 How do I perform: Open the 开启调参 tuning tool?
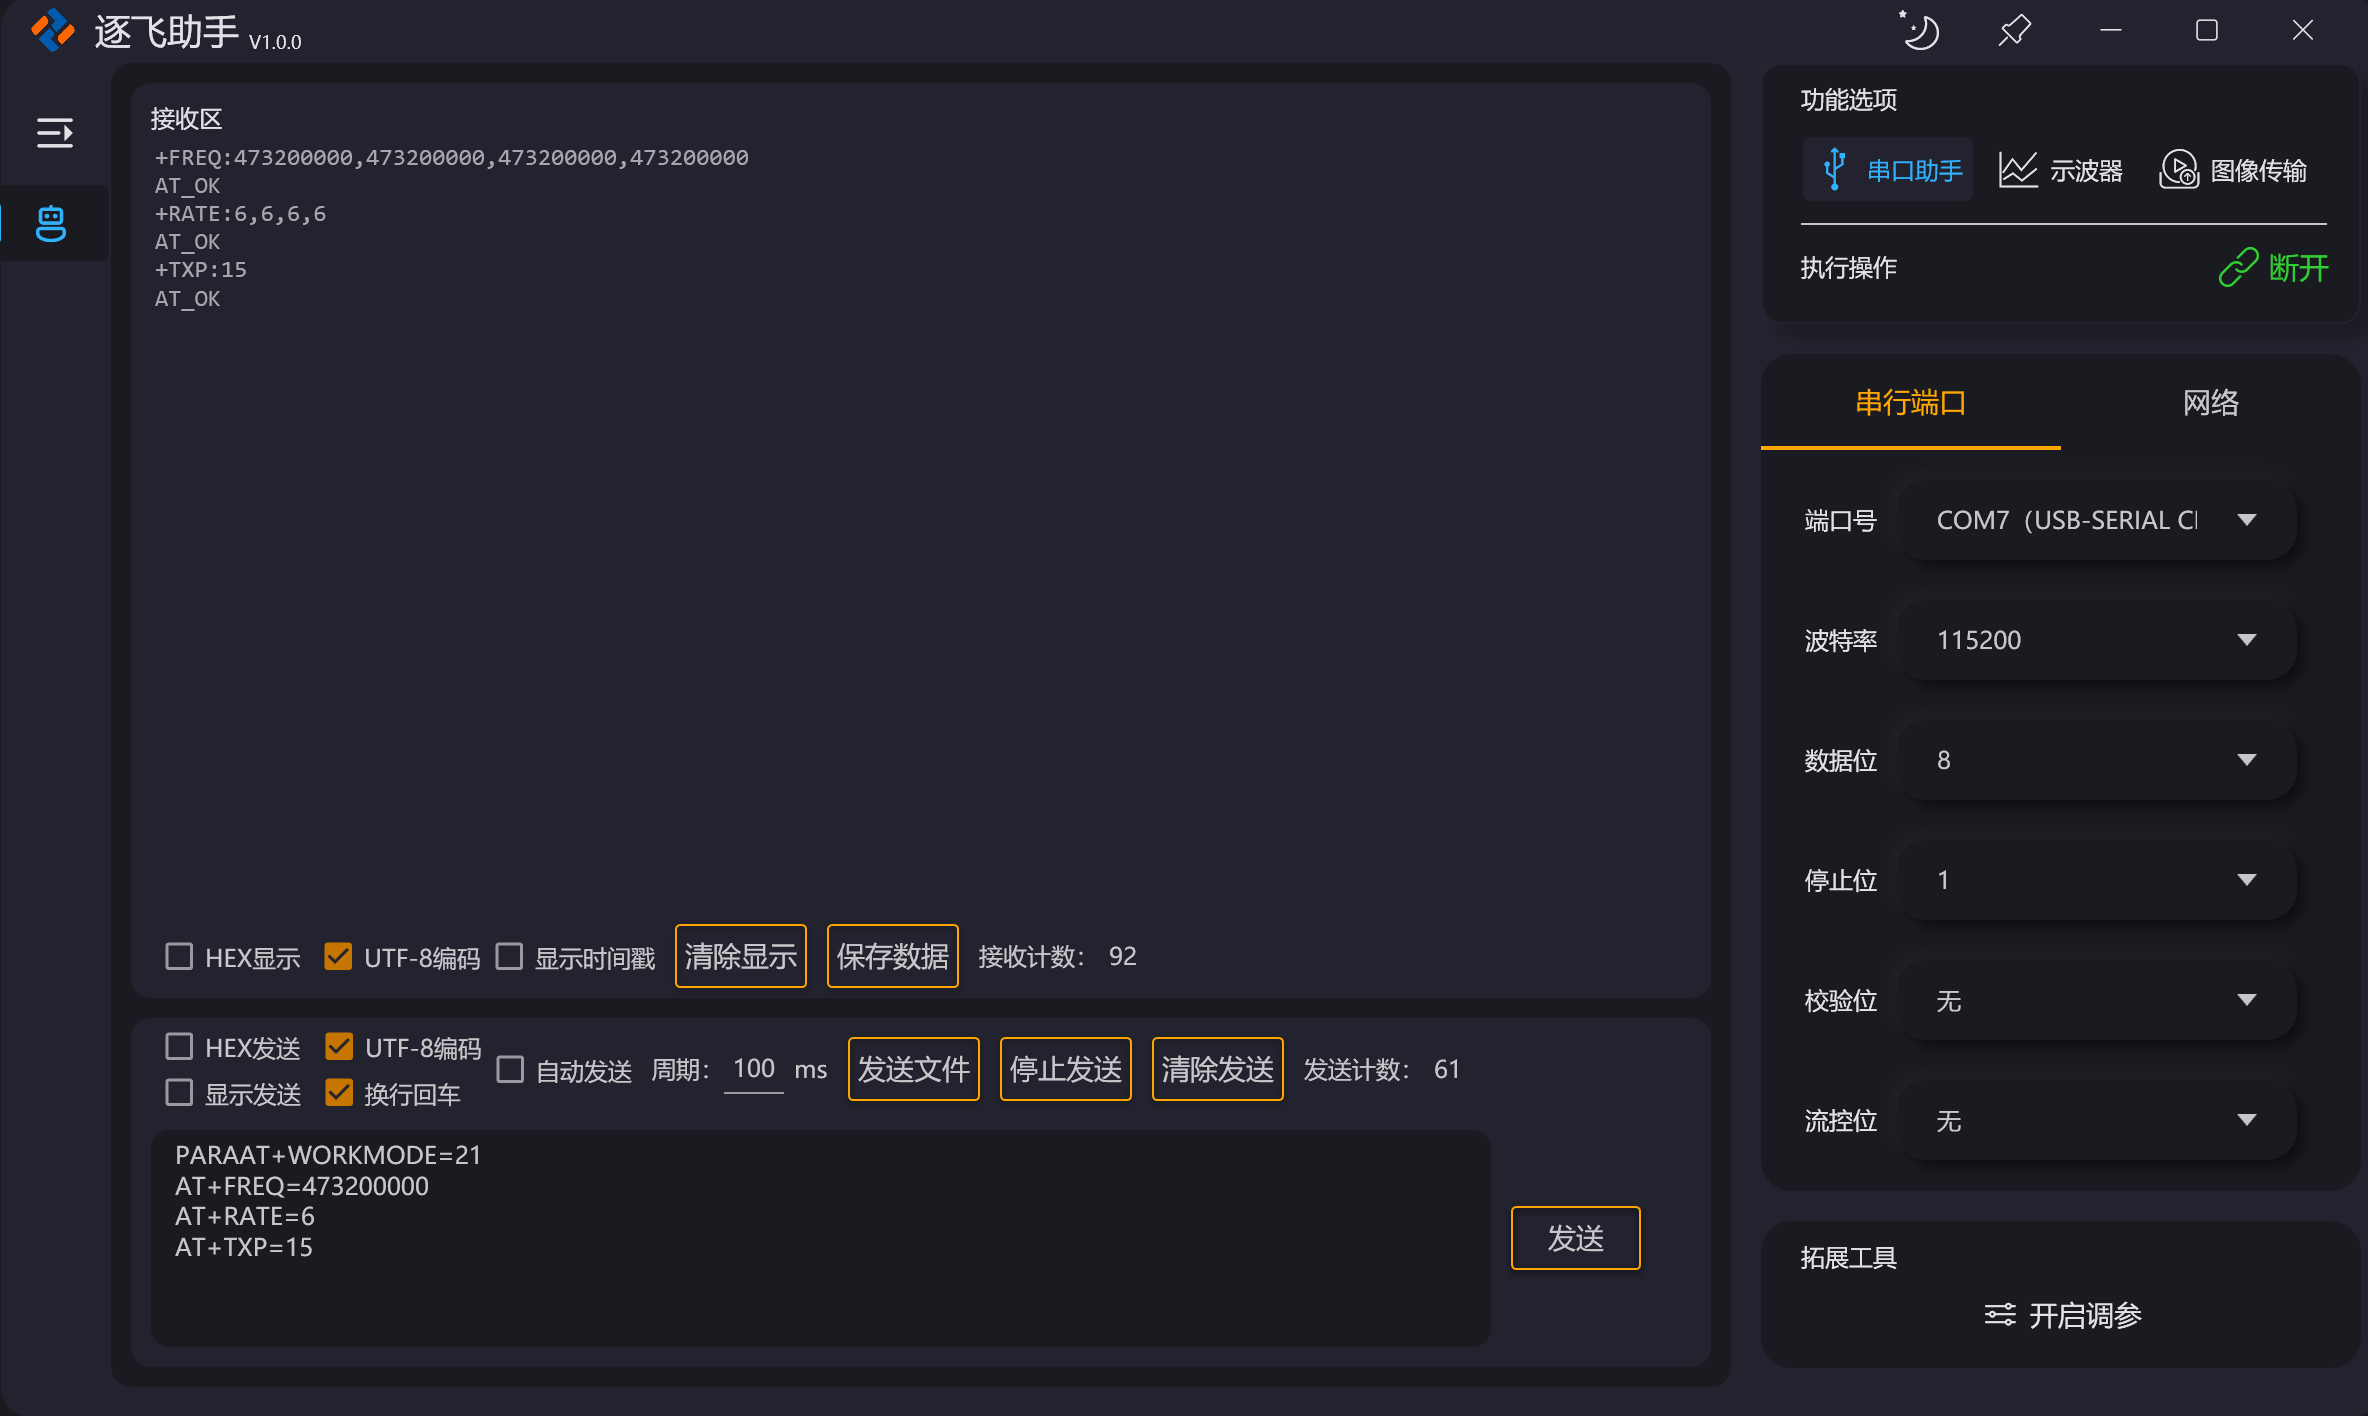point(2063,1315)
